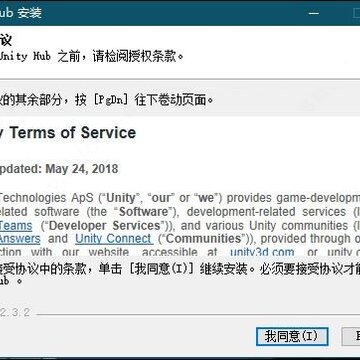Open the Teams hyperlink in license text
The height and width of the screenshot is (360, 360).
[16, 226]
